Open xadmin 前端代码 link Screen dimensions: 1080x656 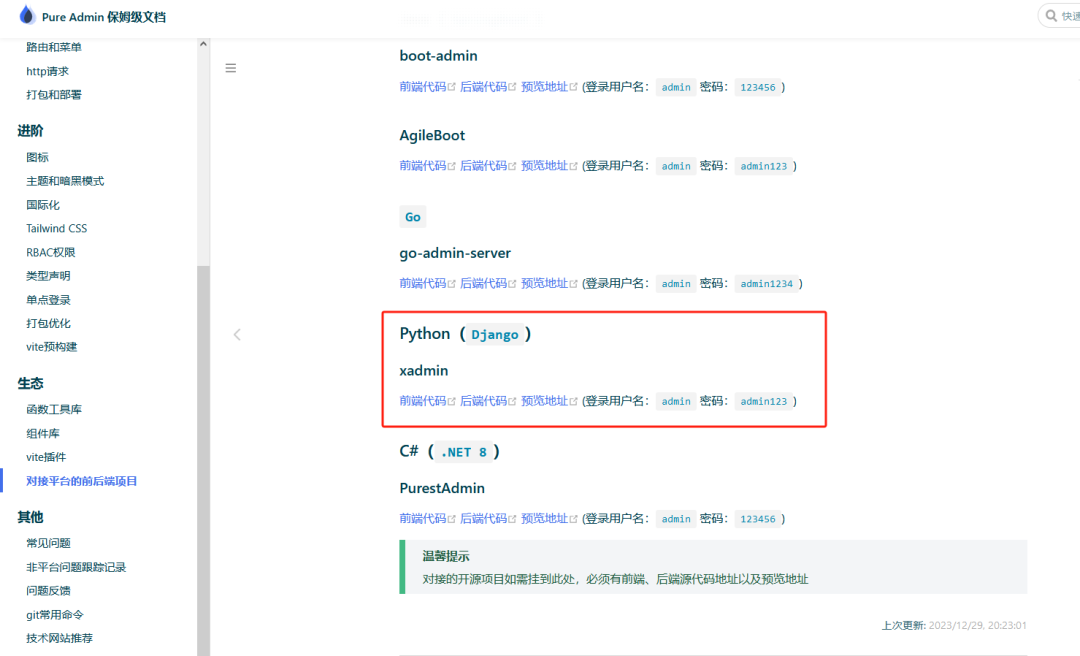pyautogui.click(x=423, y=401)
